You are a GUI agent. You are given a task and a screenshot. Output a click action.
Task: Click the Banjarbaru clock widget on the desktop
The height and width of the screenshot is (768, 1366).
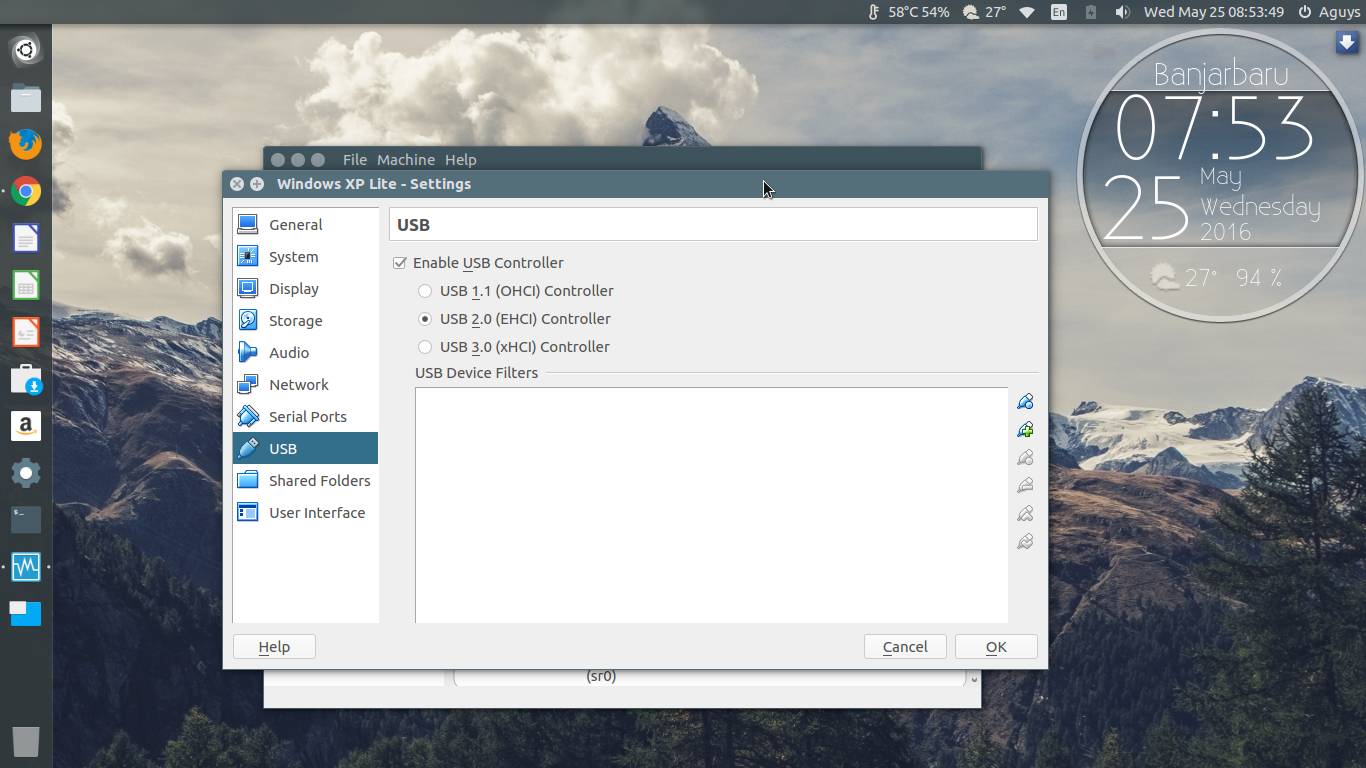(x=1220, y=175)
